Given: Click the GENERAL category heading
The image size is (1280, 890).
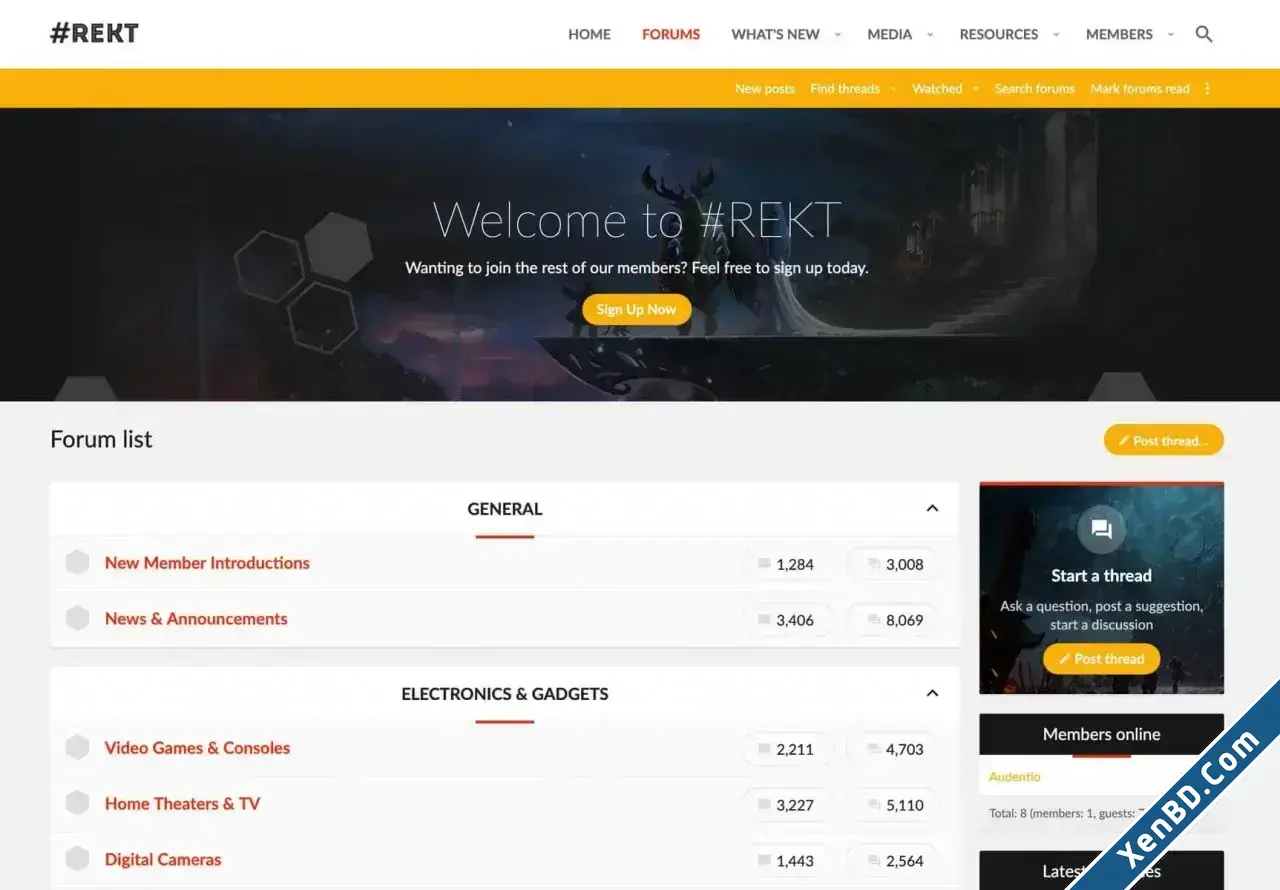Looking at the screenshot, I should coord(505,509).
